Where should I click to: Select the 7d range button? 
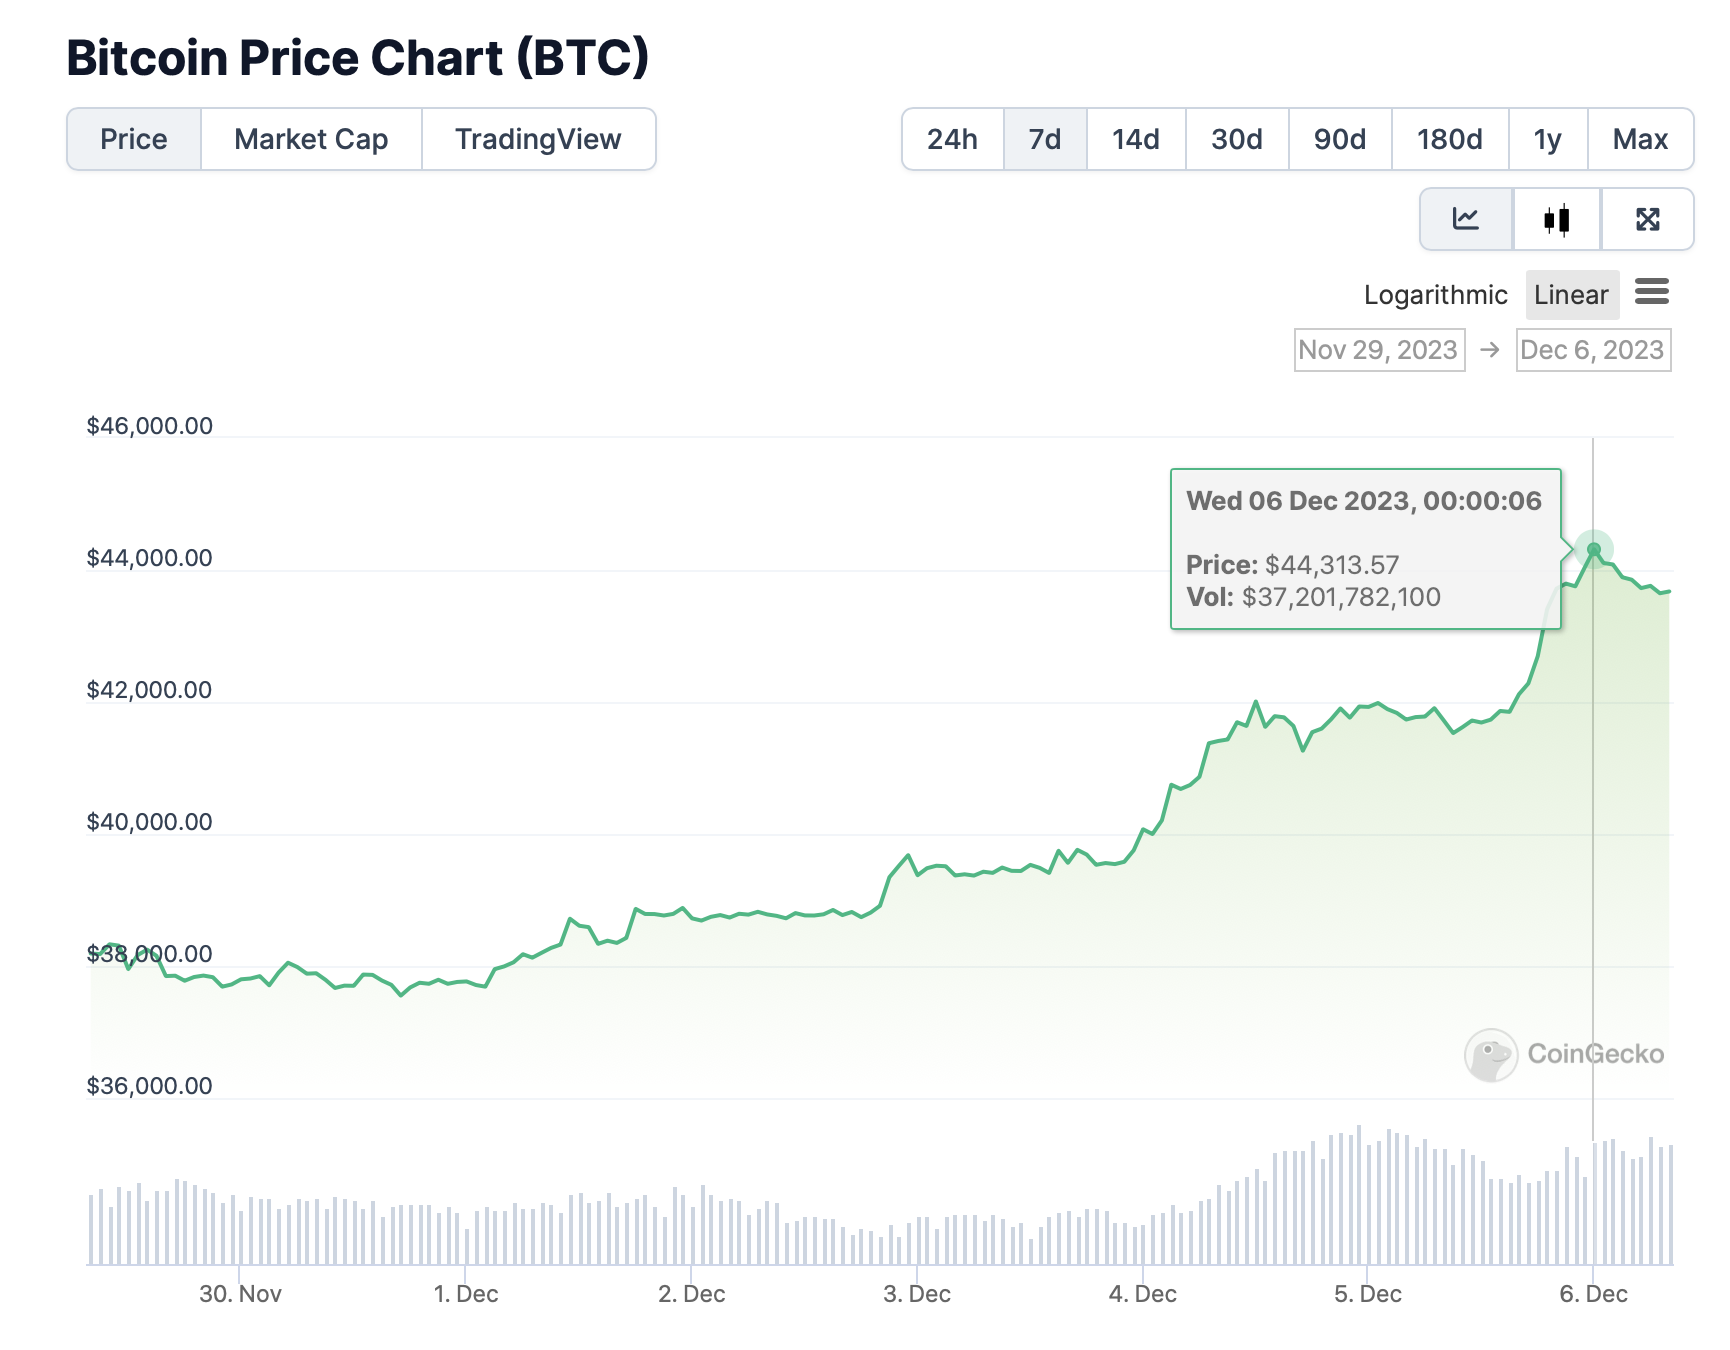(1045, 139)
